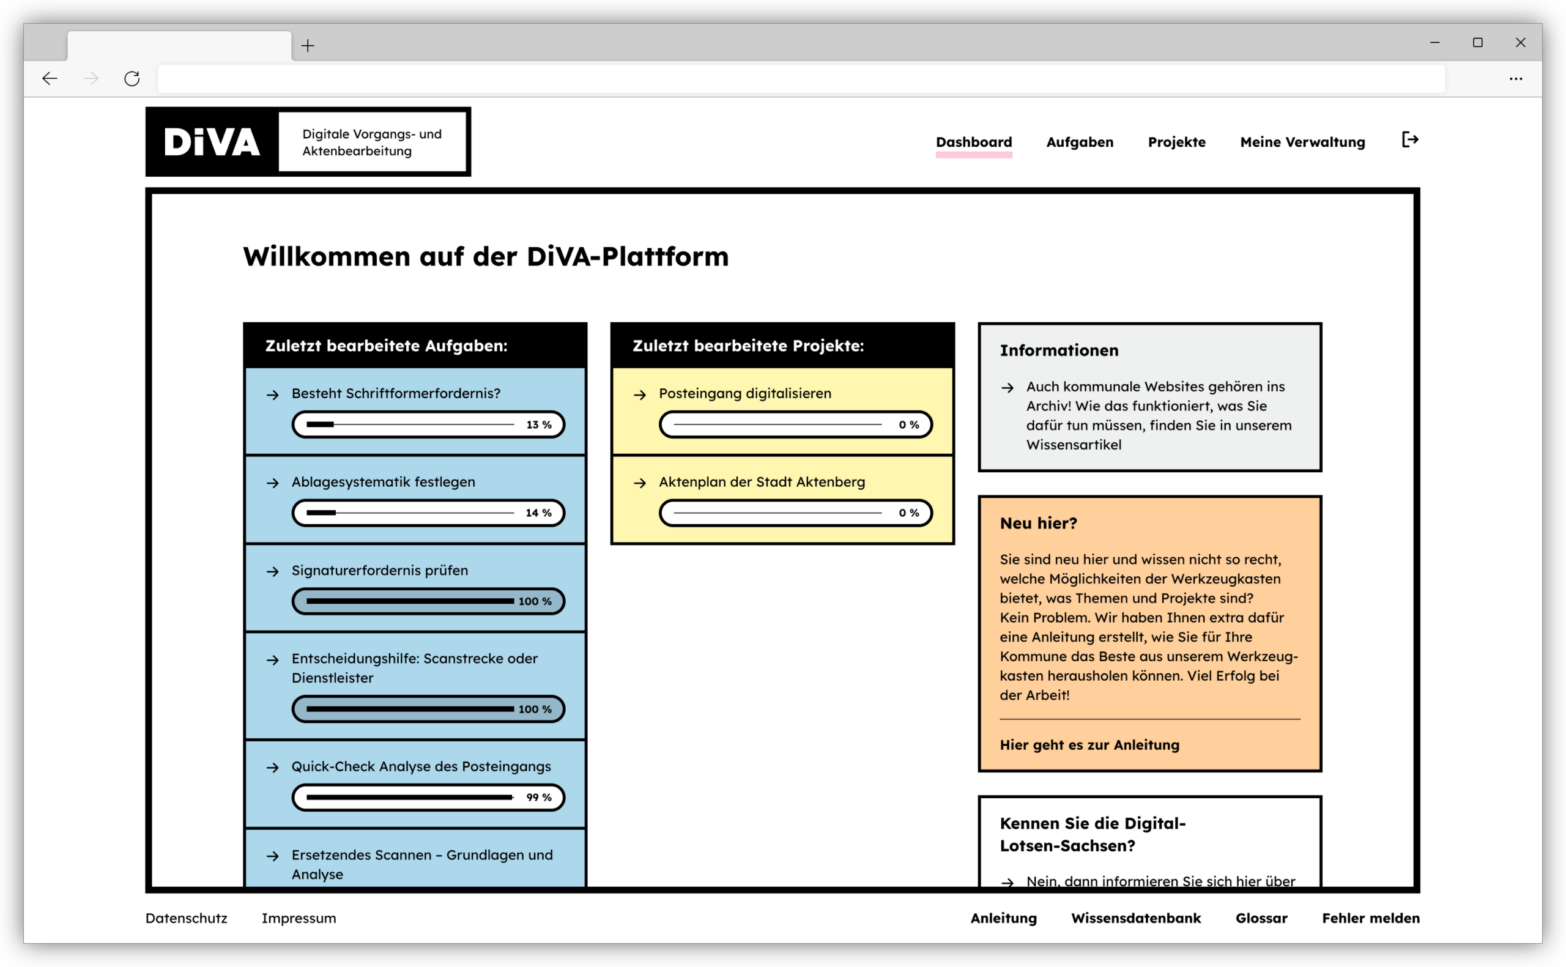Open Hier geht es zur Anleitung link
Image resolution: width=1566 pixels, height=967 pixels.
click(x=1089, y=745)
